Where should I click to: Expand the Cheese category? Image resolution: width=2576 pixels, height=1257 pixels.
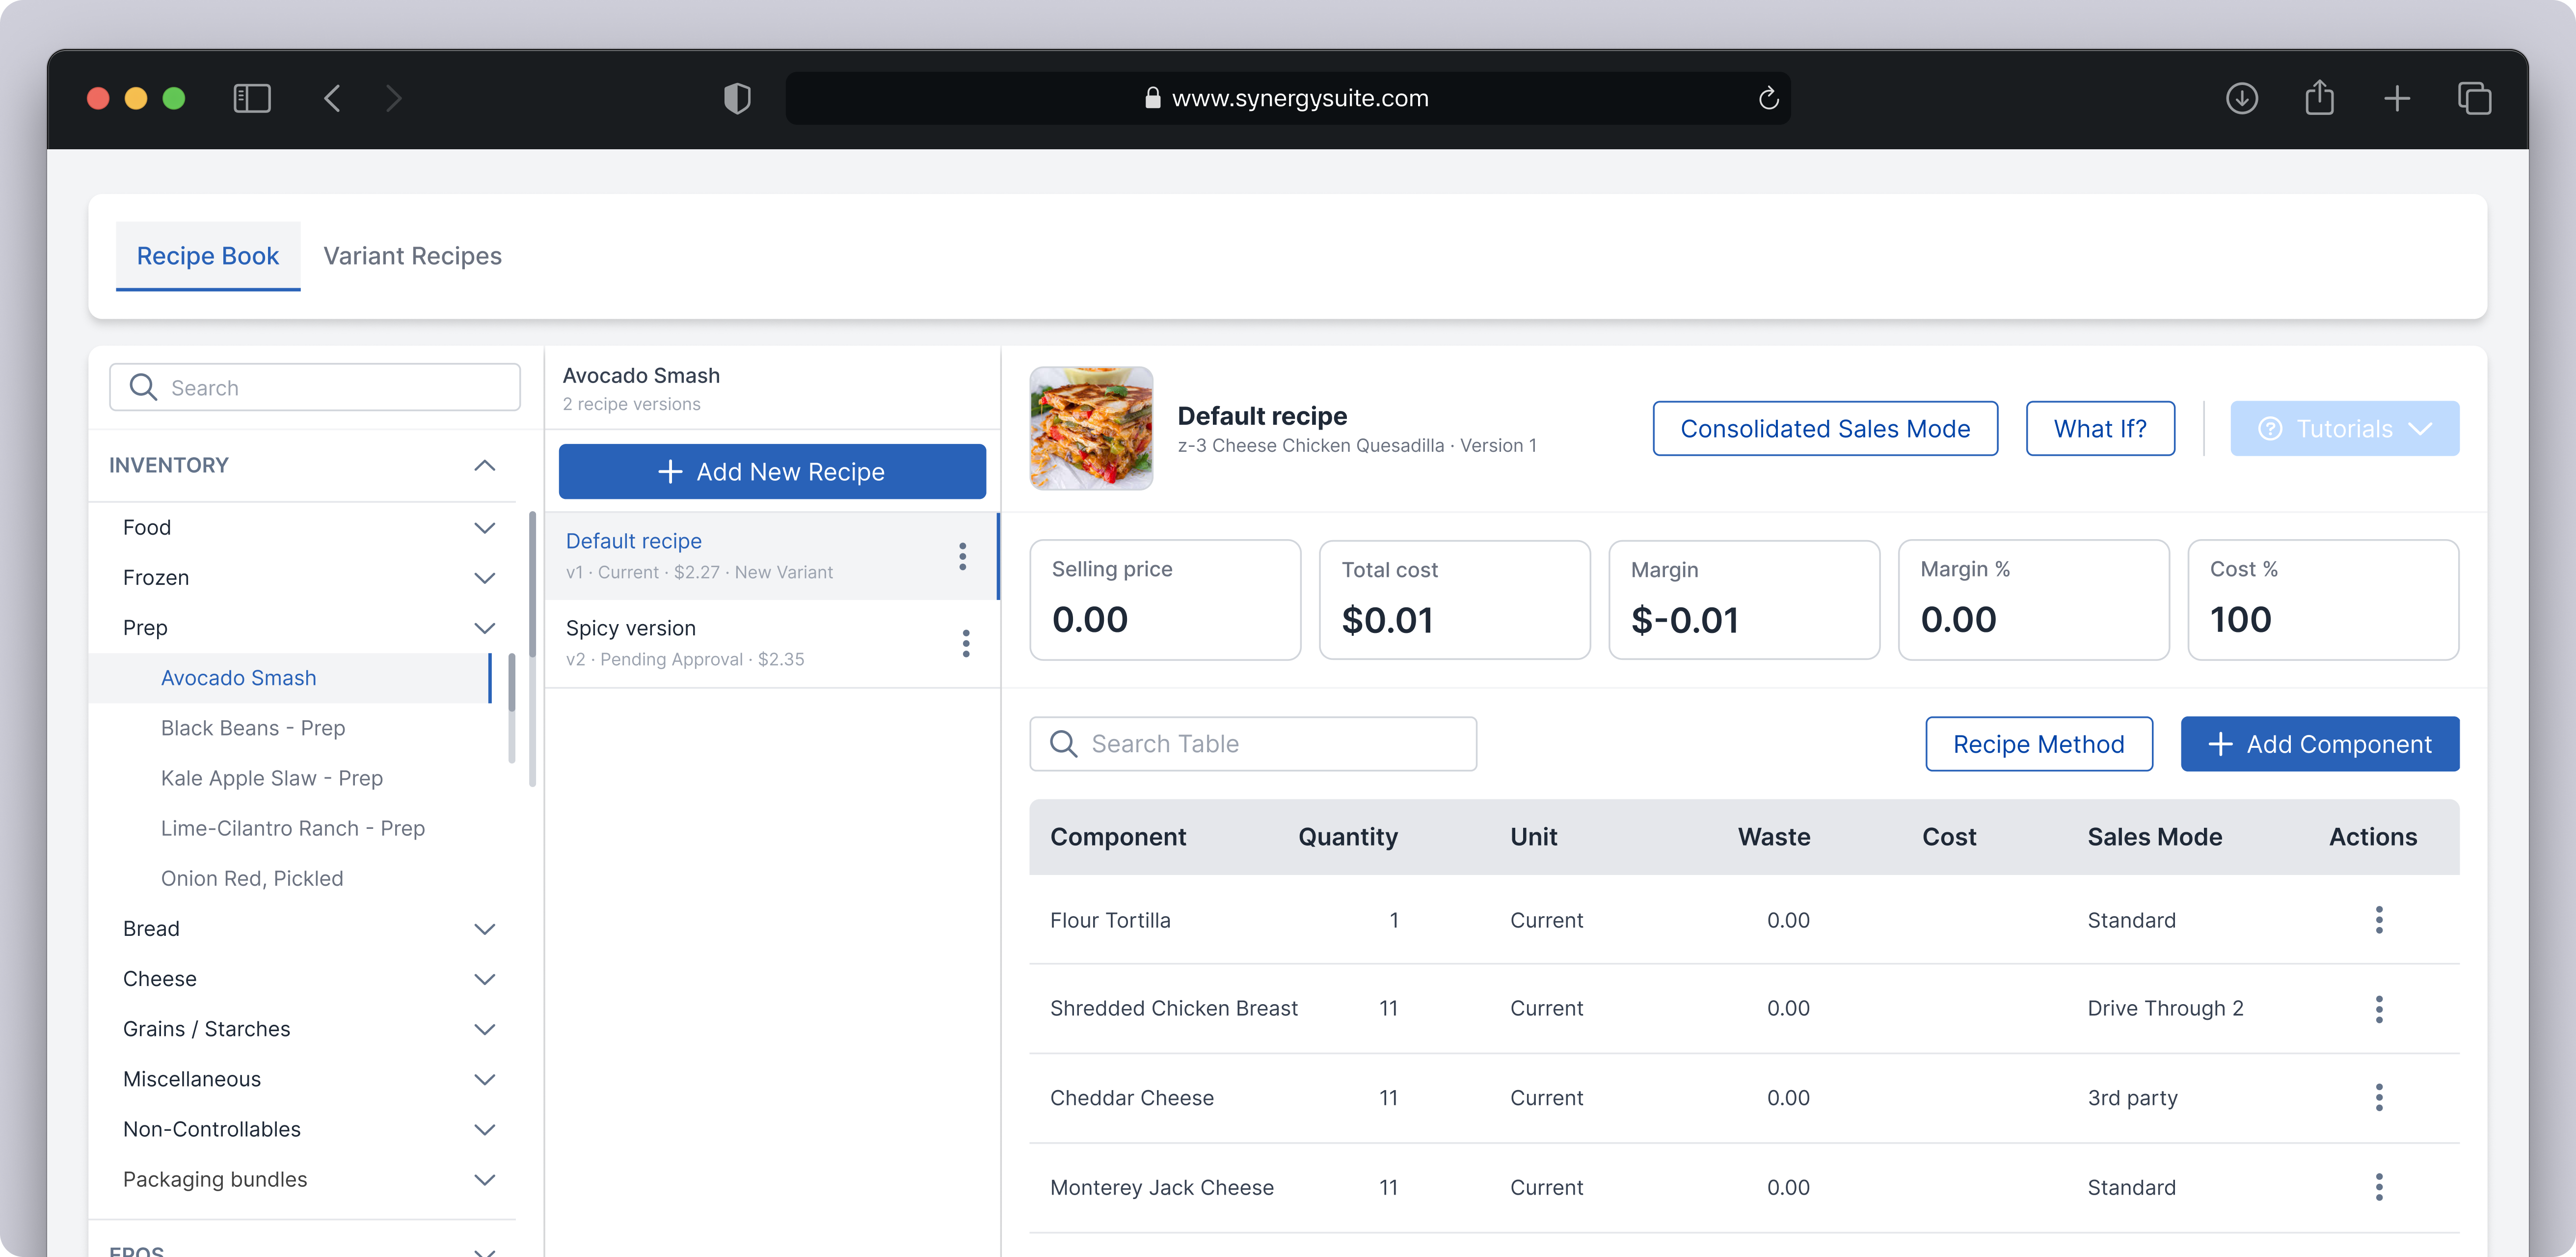pos(484,979)
